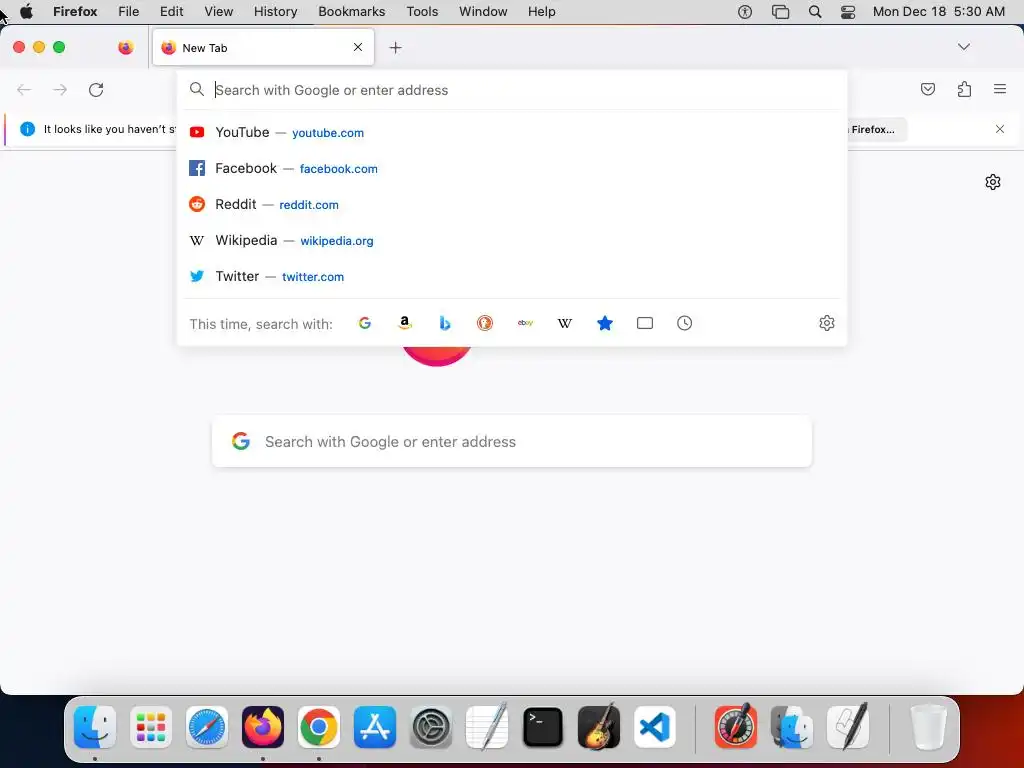
Task: Go forward using the forward arrow
Action: [x=60, y=89]
